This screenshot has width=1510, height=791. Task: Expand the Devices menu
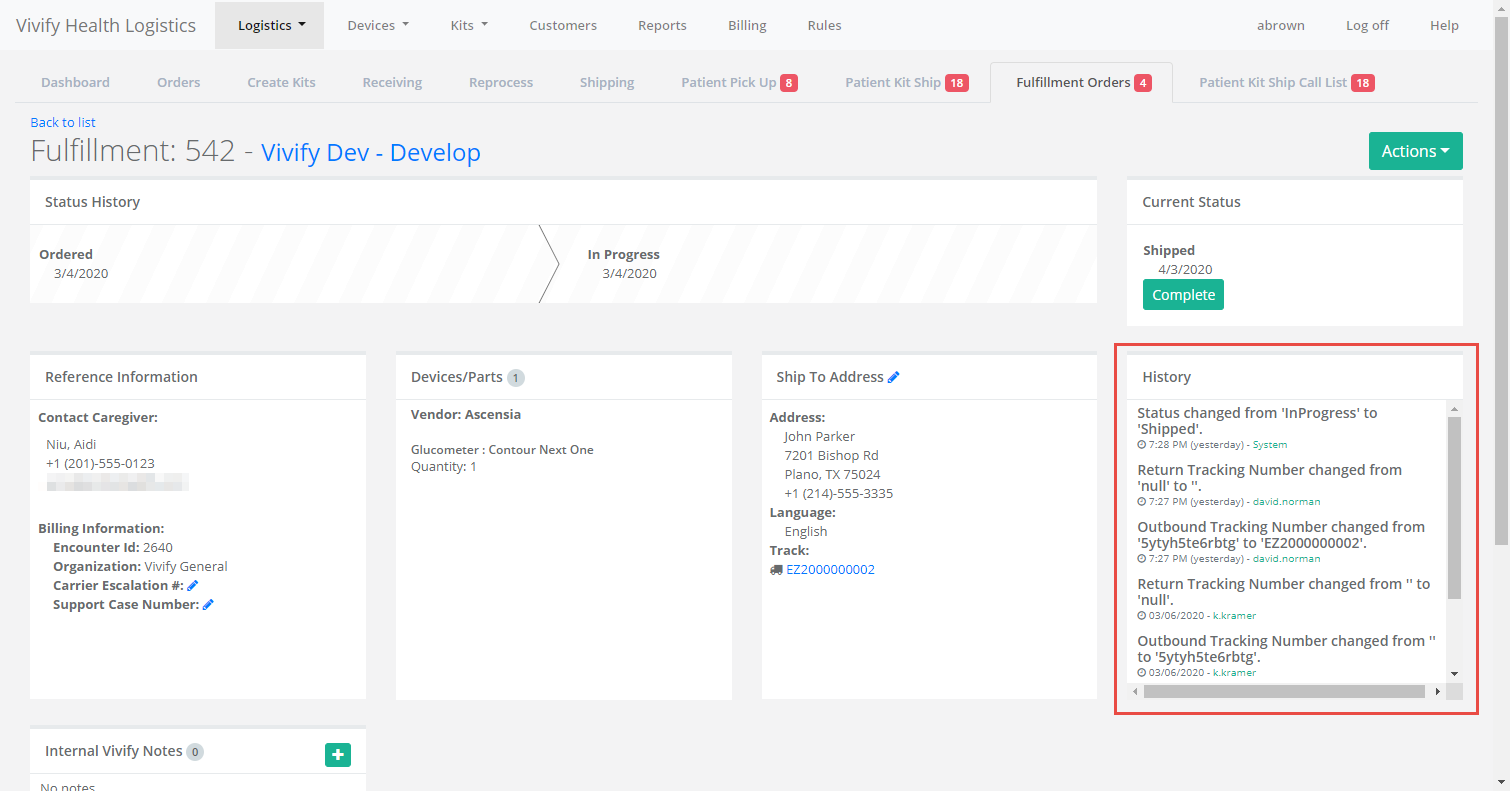coord(377,25)
